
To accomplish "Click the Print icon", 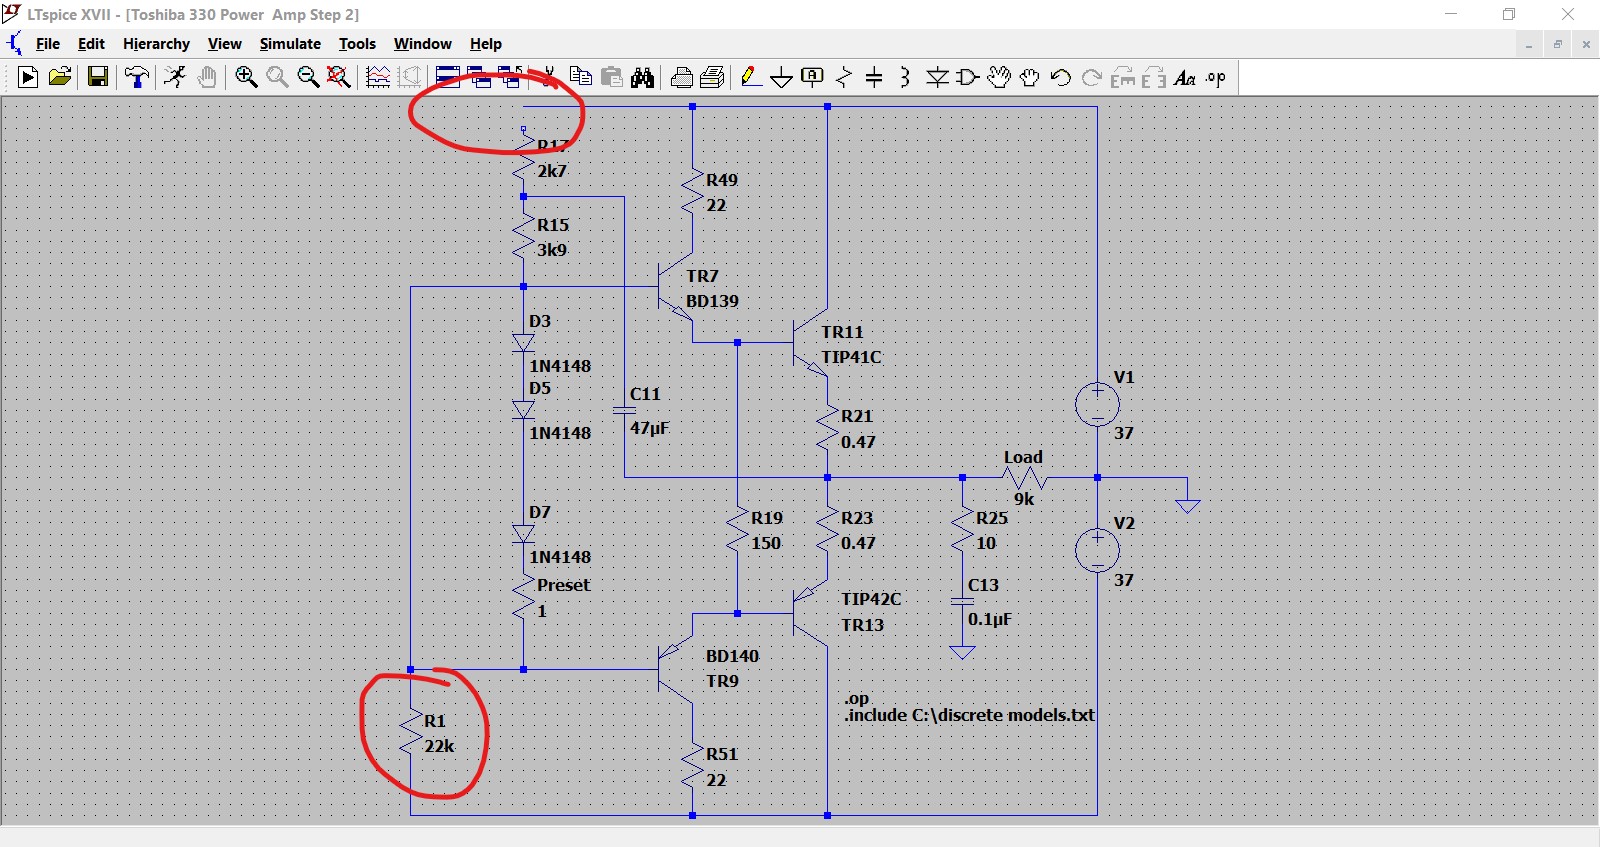I will point(713,77).
